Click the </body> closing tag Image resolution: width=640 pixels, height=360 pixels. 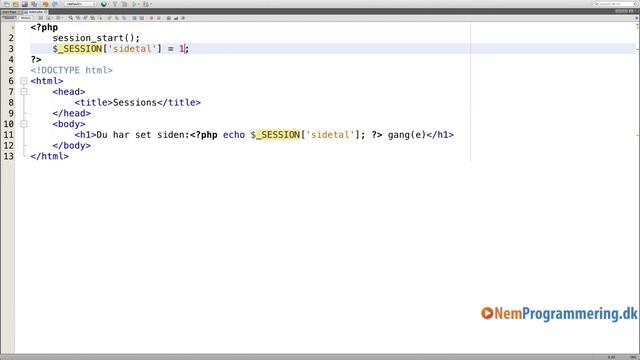[x=71, y=146]
